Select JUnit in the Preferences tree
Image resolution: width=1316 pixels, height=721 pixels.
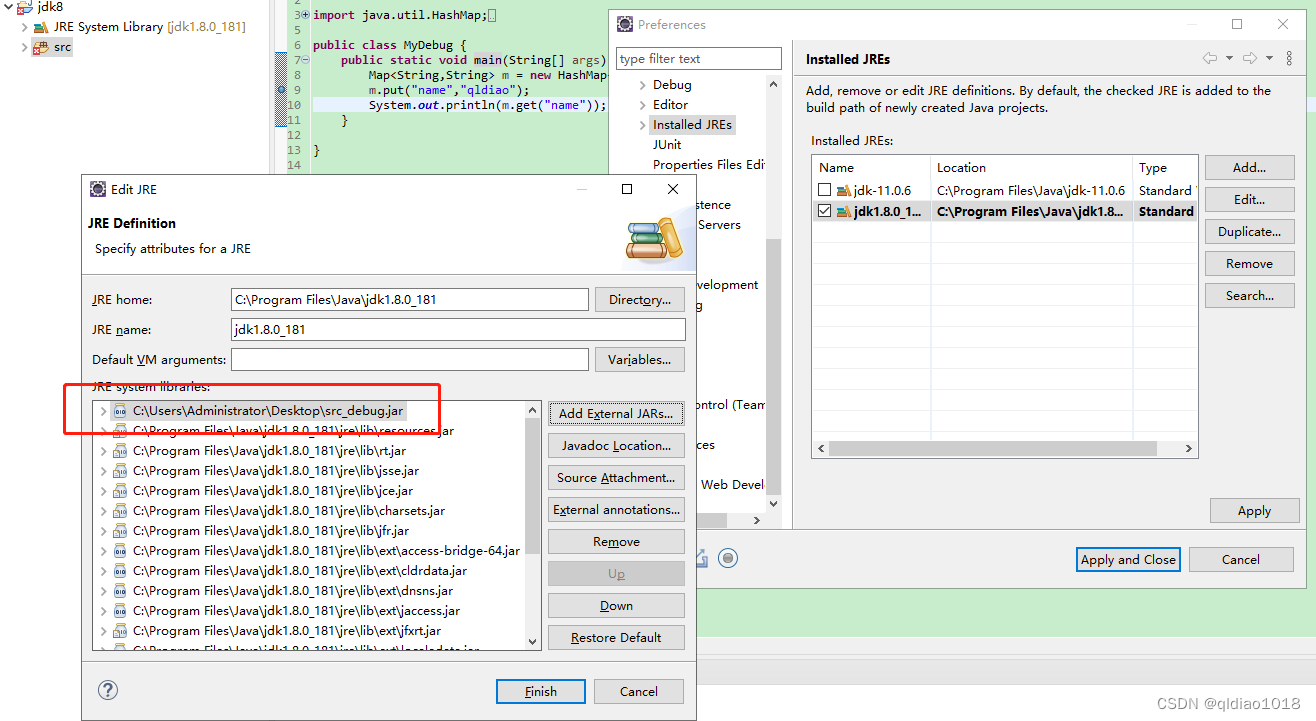[667, 144]
